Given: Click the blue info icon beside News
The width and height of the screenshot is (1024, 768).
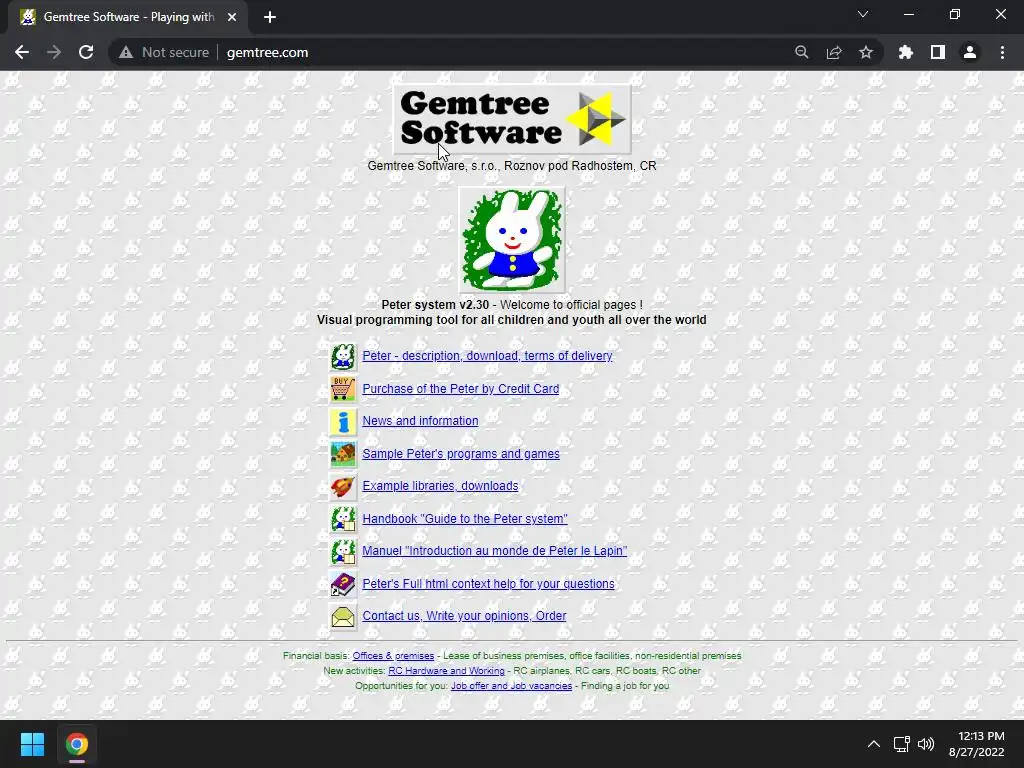Looking at the screenshot, I should (343, 421).
